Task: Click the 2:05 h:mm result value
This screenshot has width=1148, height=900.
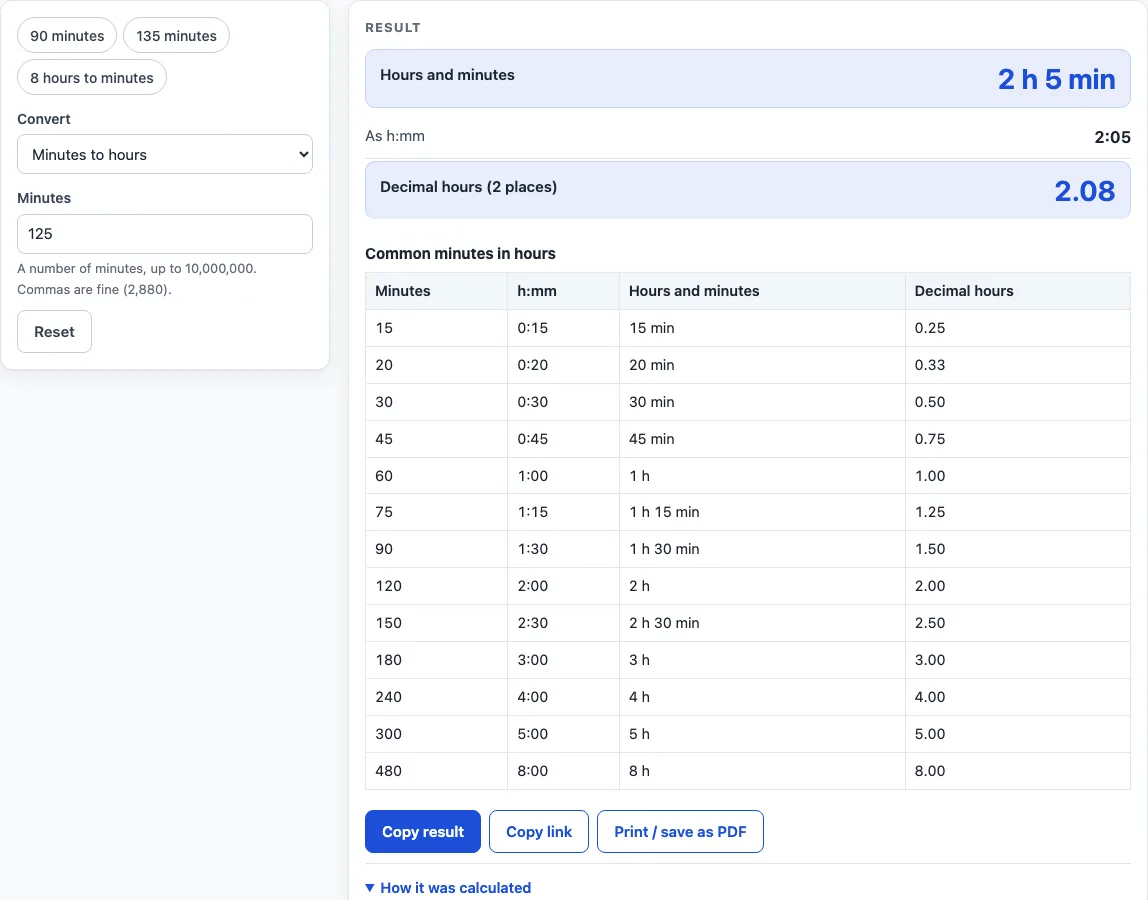Action: tap(1112, 137)
